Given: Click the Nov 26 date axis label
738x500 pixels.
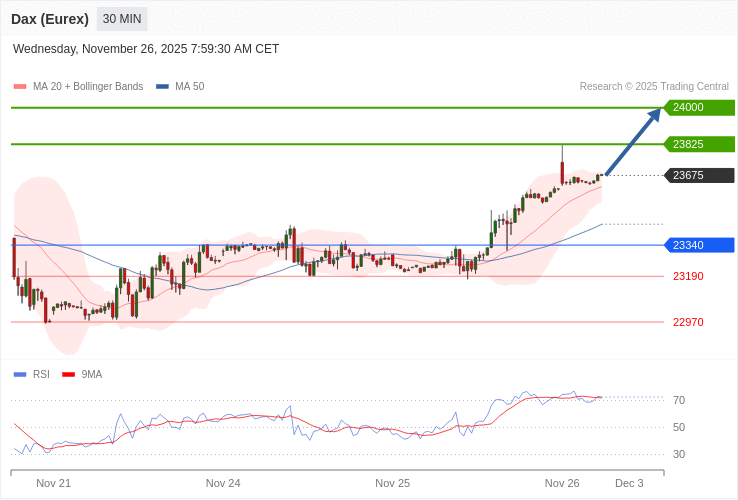Looking at the screenshot, I should click(x=562, y=484).
